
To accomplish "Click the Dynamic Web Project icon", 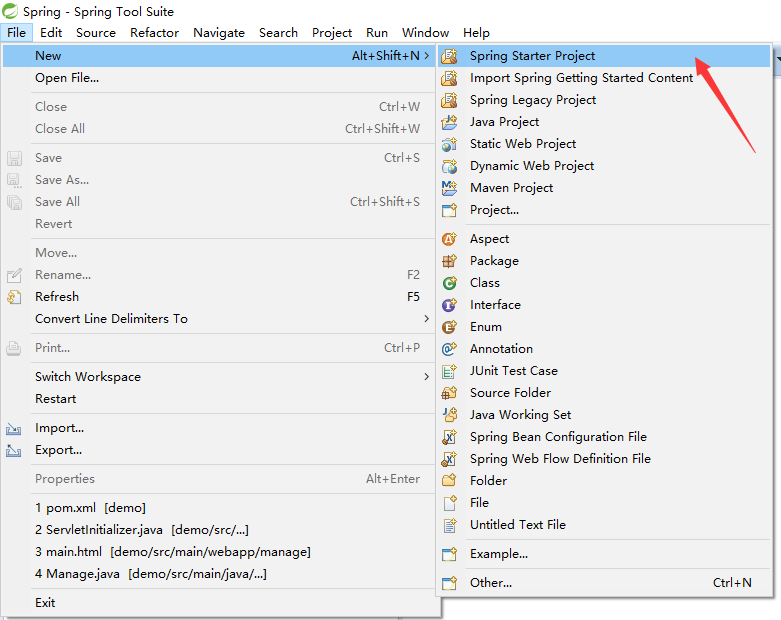I will pos(449,166).
